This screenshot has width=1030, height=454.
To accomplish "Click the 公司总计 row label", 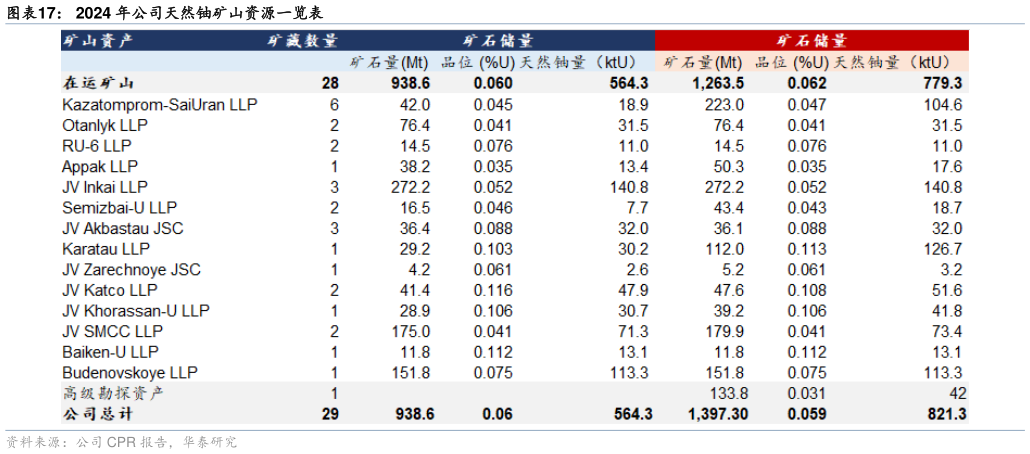I will [x=98, y=414].
